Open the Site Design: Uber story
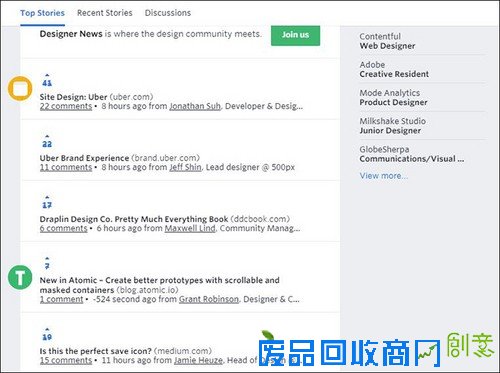 click(x=73, y=97)
